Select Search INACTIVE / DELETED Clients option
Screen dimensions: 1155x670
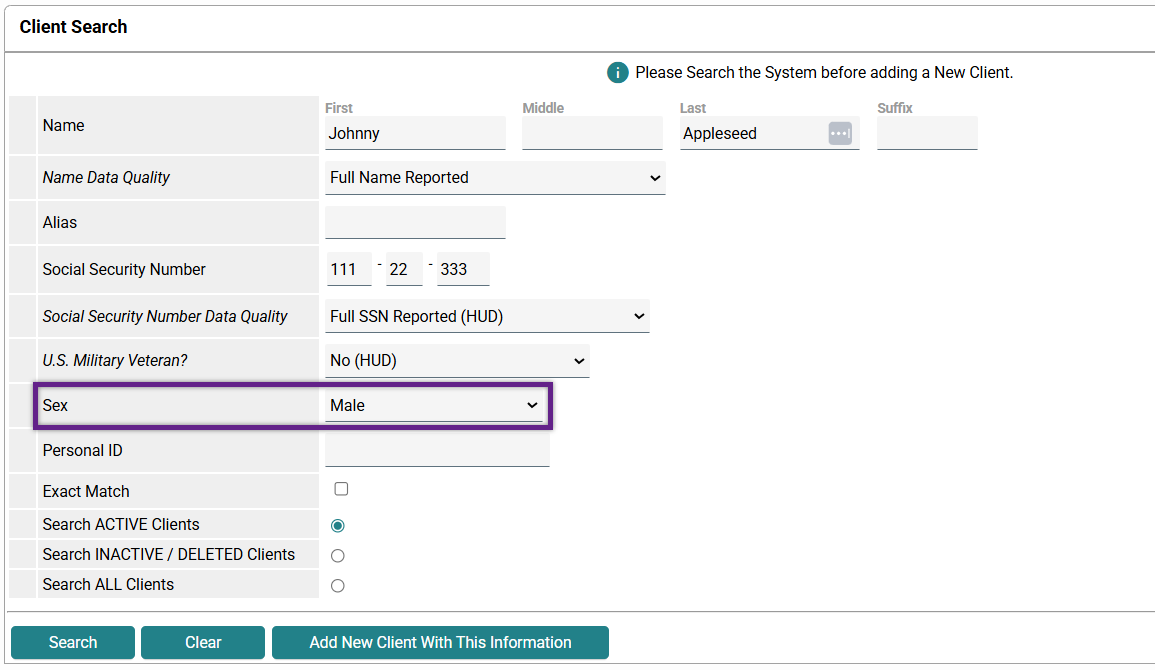(x=338, y=555)
